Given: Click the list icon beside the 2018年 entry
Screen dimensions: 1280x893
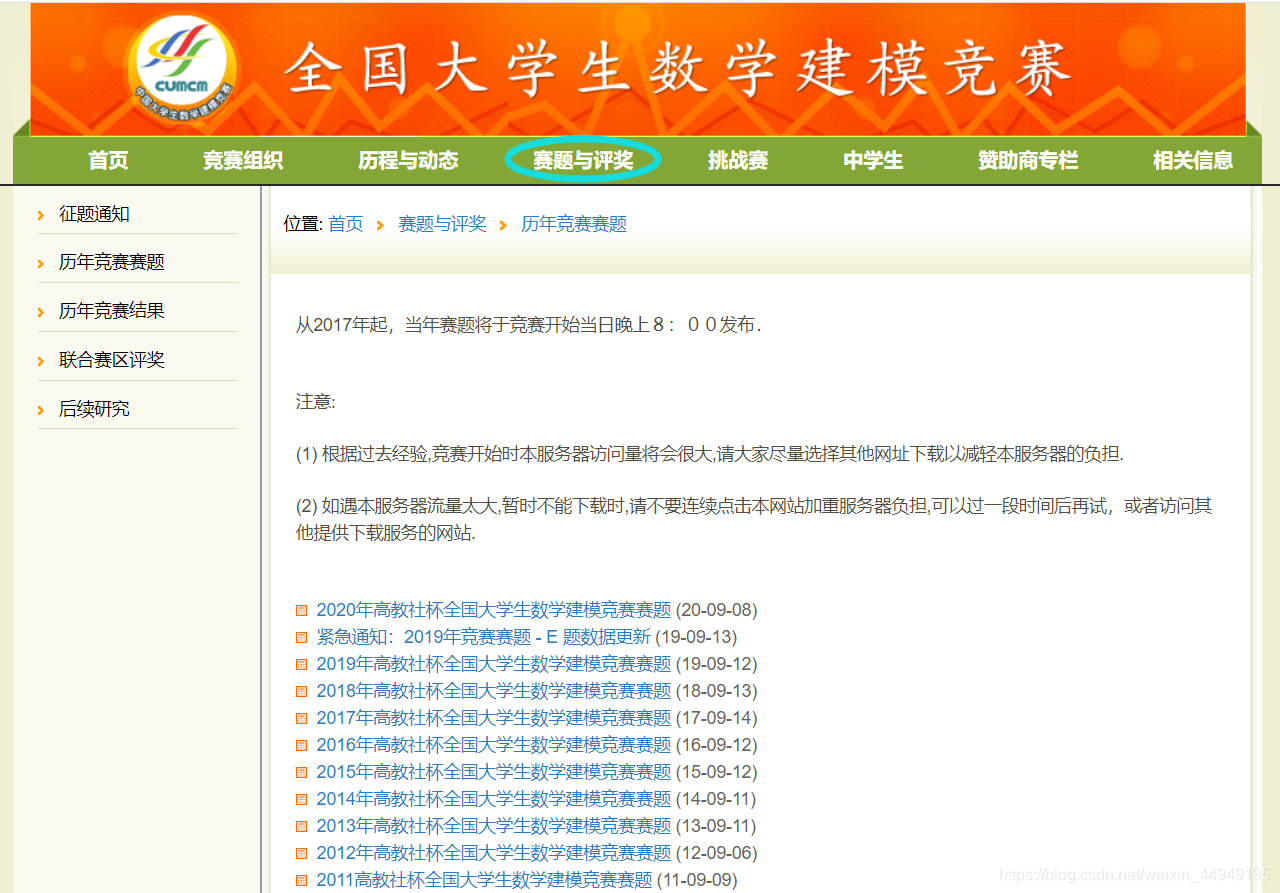Looking at the screenshot, I should (302, 691).
